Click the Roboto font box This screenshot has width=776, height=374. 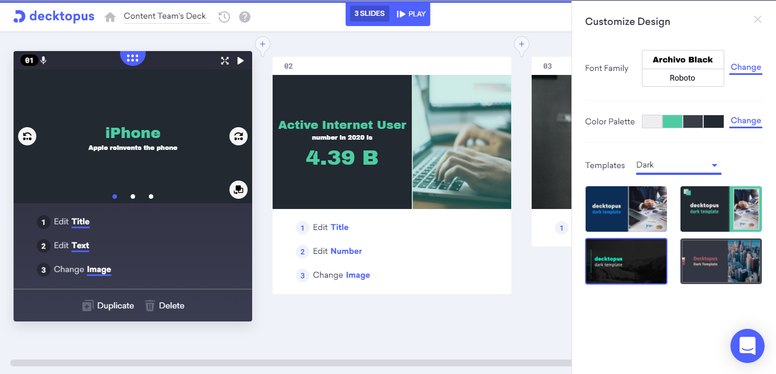pos(683,78)
